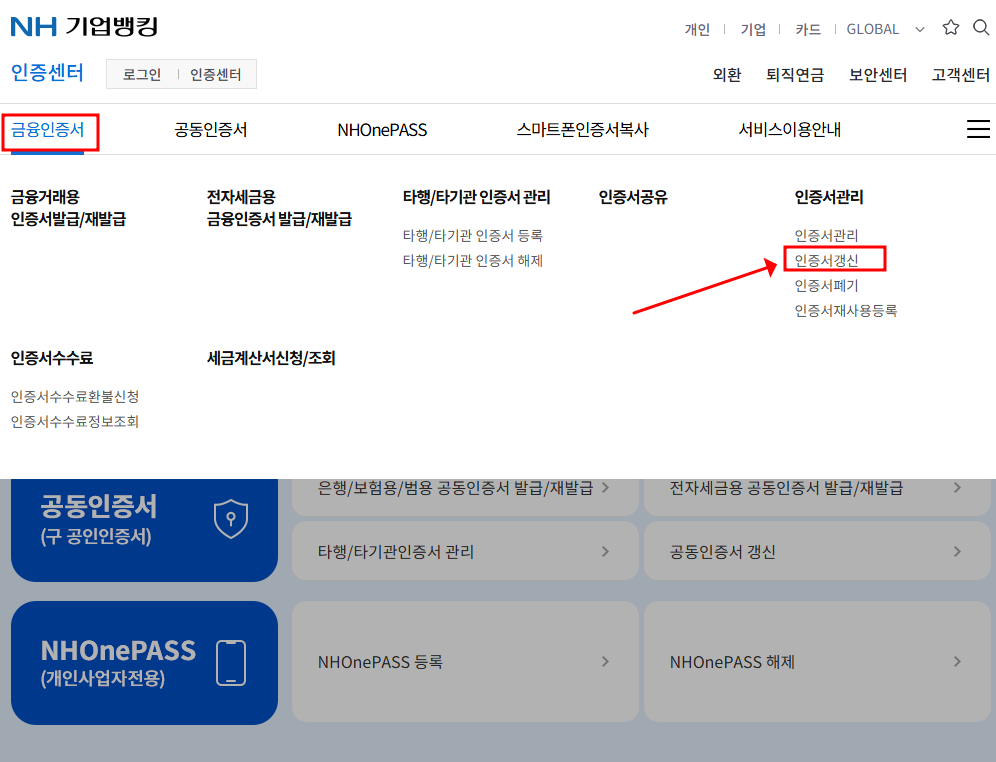
Task: Click the 카드 site link
Action: point(808,29)
